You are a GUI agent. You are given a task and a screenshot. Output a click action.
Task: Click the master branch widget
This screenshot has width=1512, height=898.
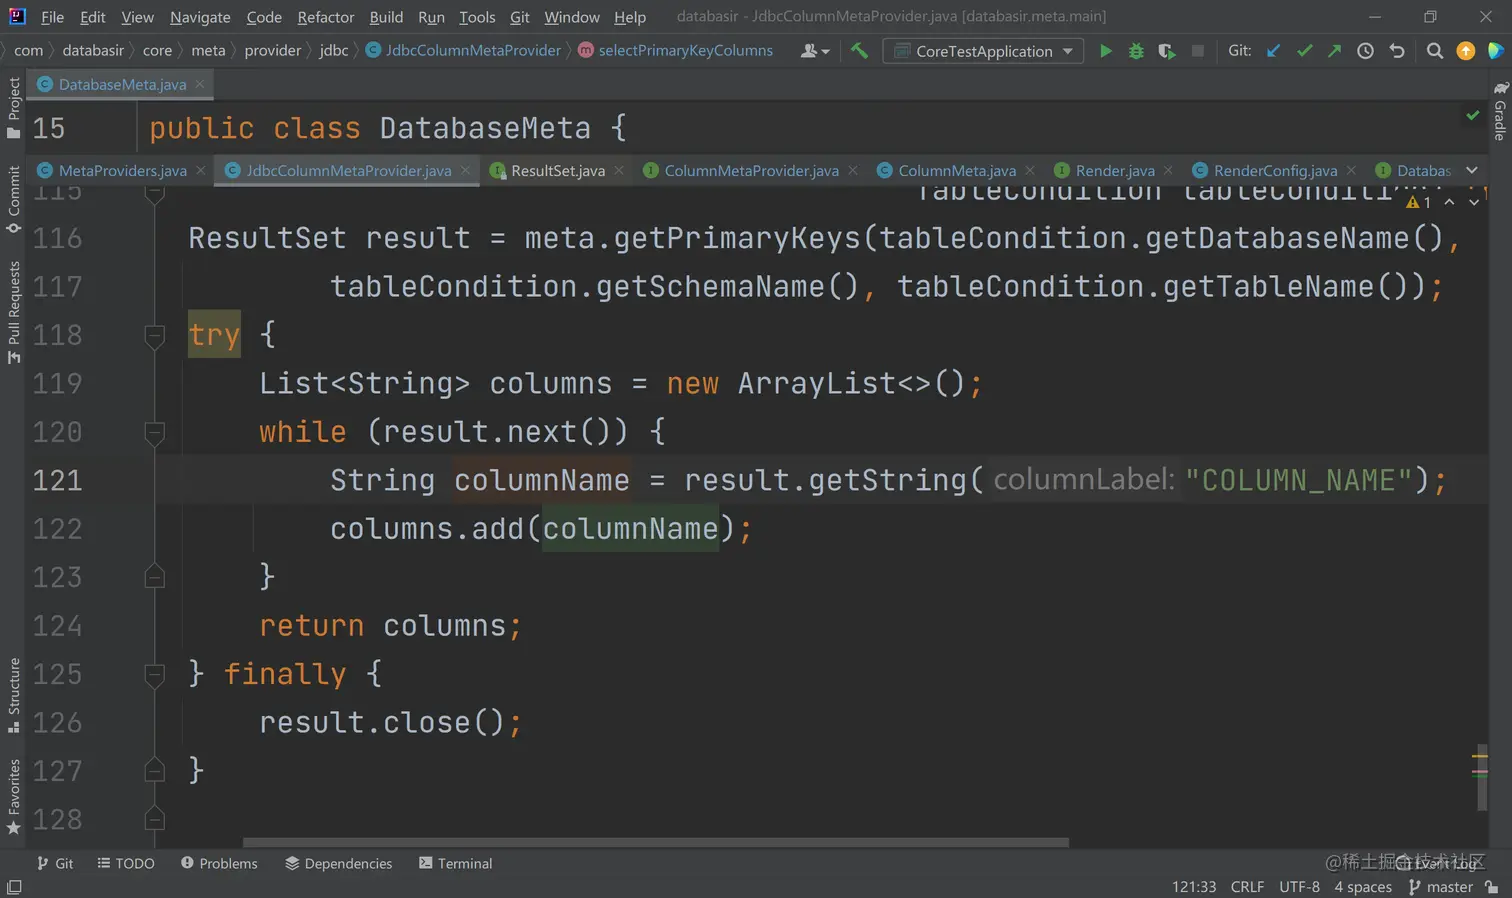point(1440,887)
